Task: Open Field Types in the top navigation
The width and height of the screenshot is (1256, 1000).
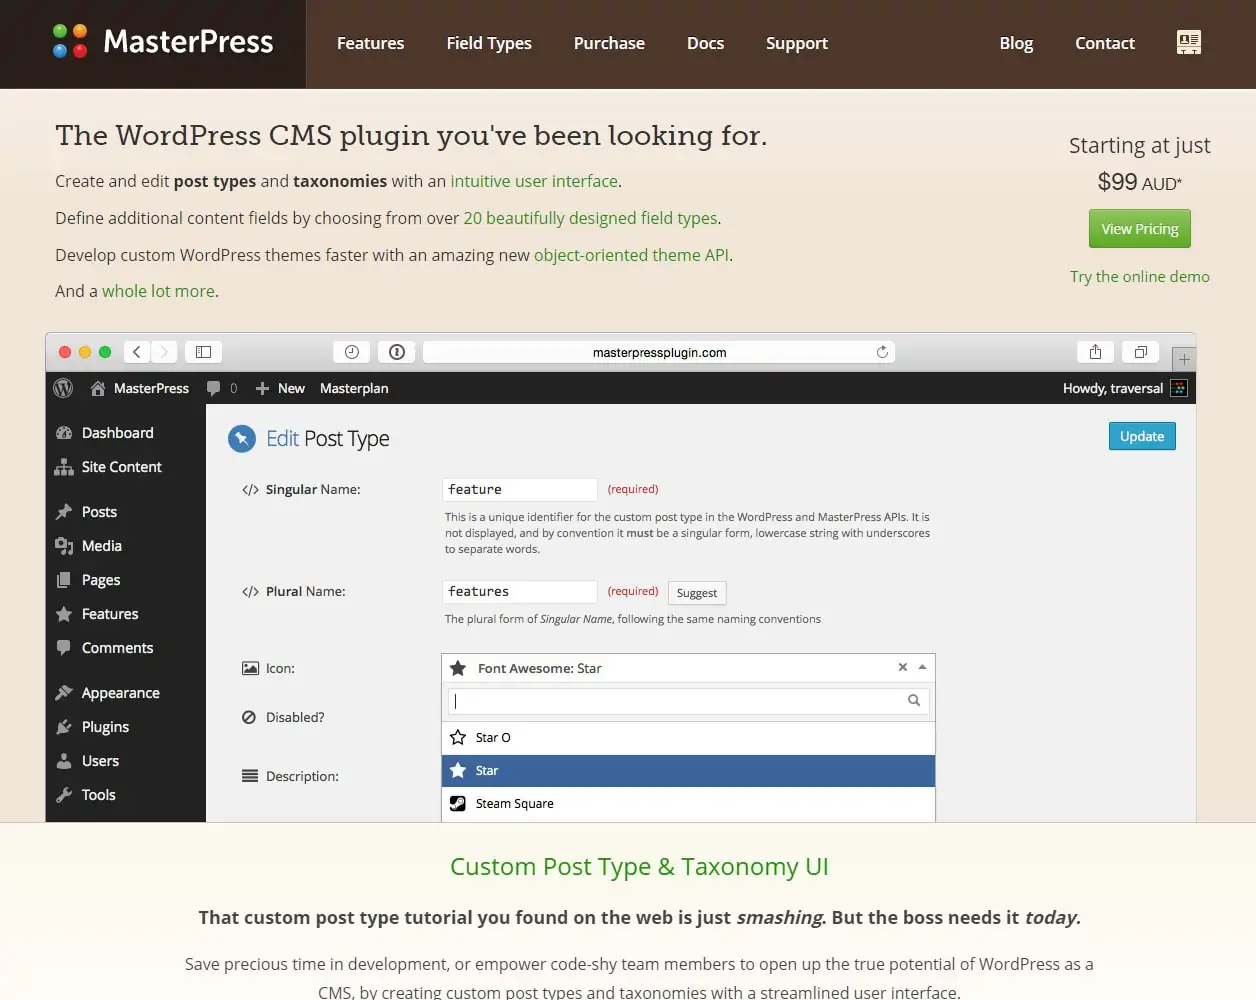Action: tap(489, 43)
